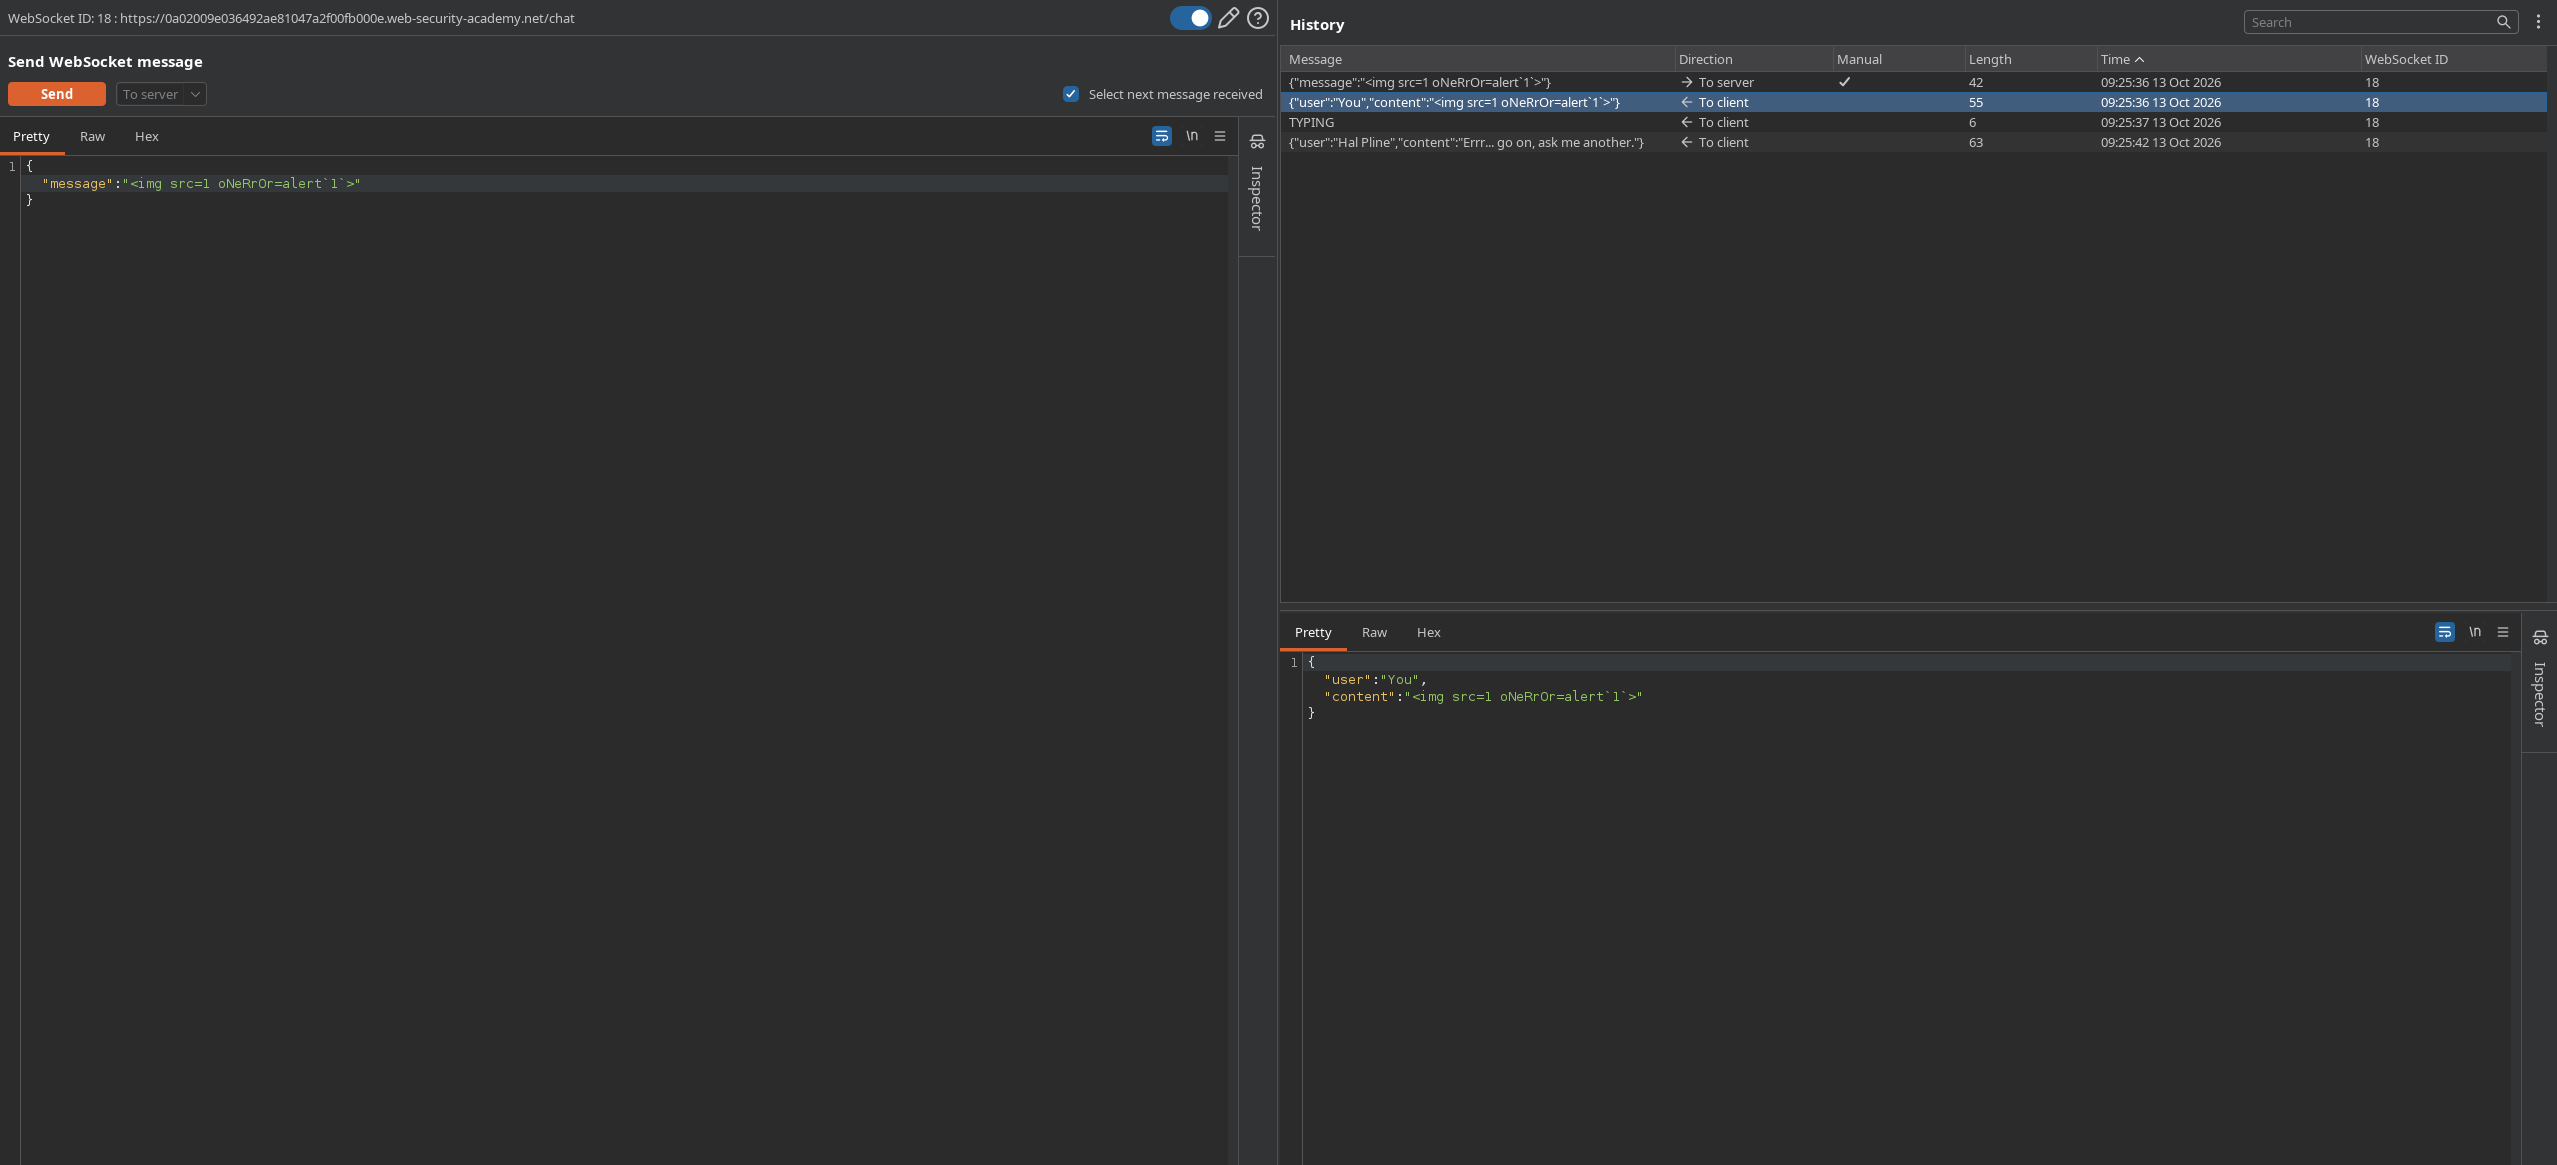Open History three-dot options menu

(2538, 22)
